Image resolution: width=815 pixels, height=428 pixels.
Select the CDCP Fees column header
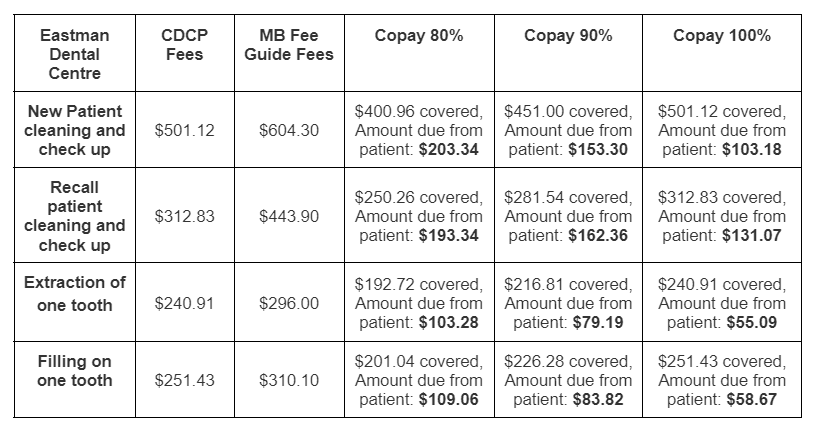184,45
